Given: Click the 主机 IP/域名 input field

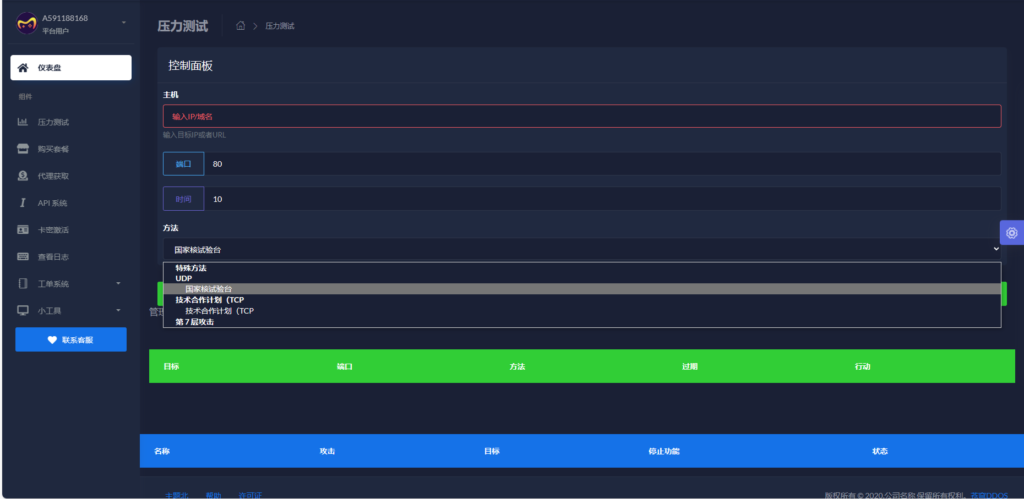Looking at the screenshot, I should point(581,116).
